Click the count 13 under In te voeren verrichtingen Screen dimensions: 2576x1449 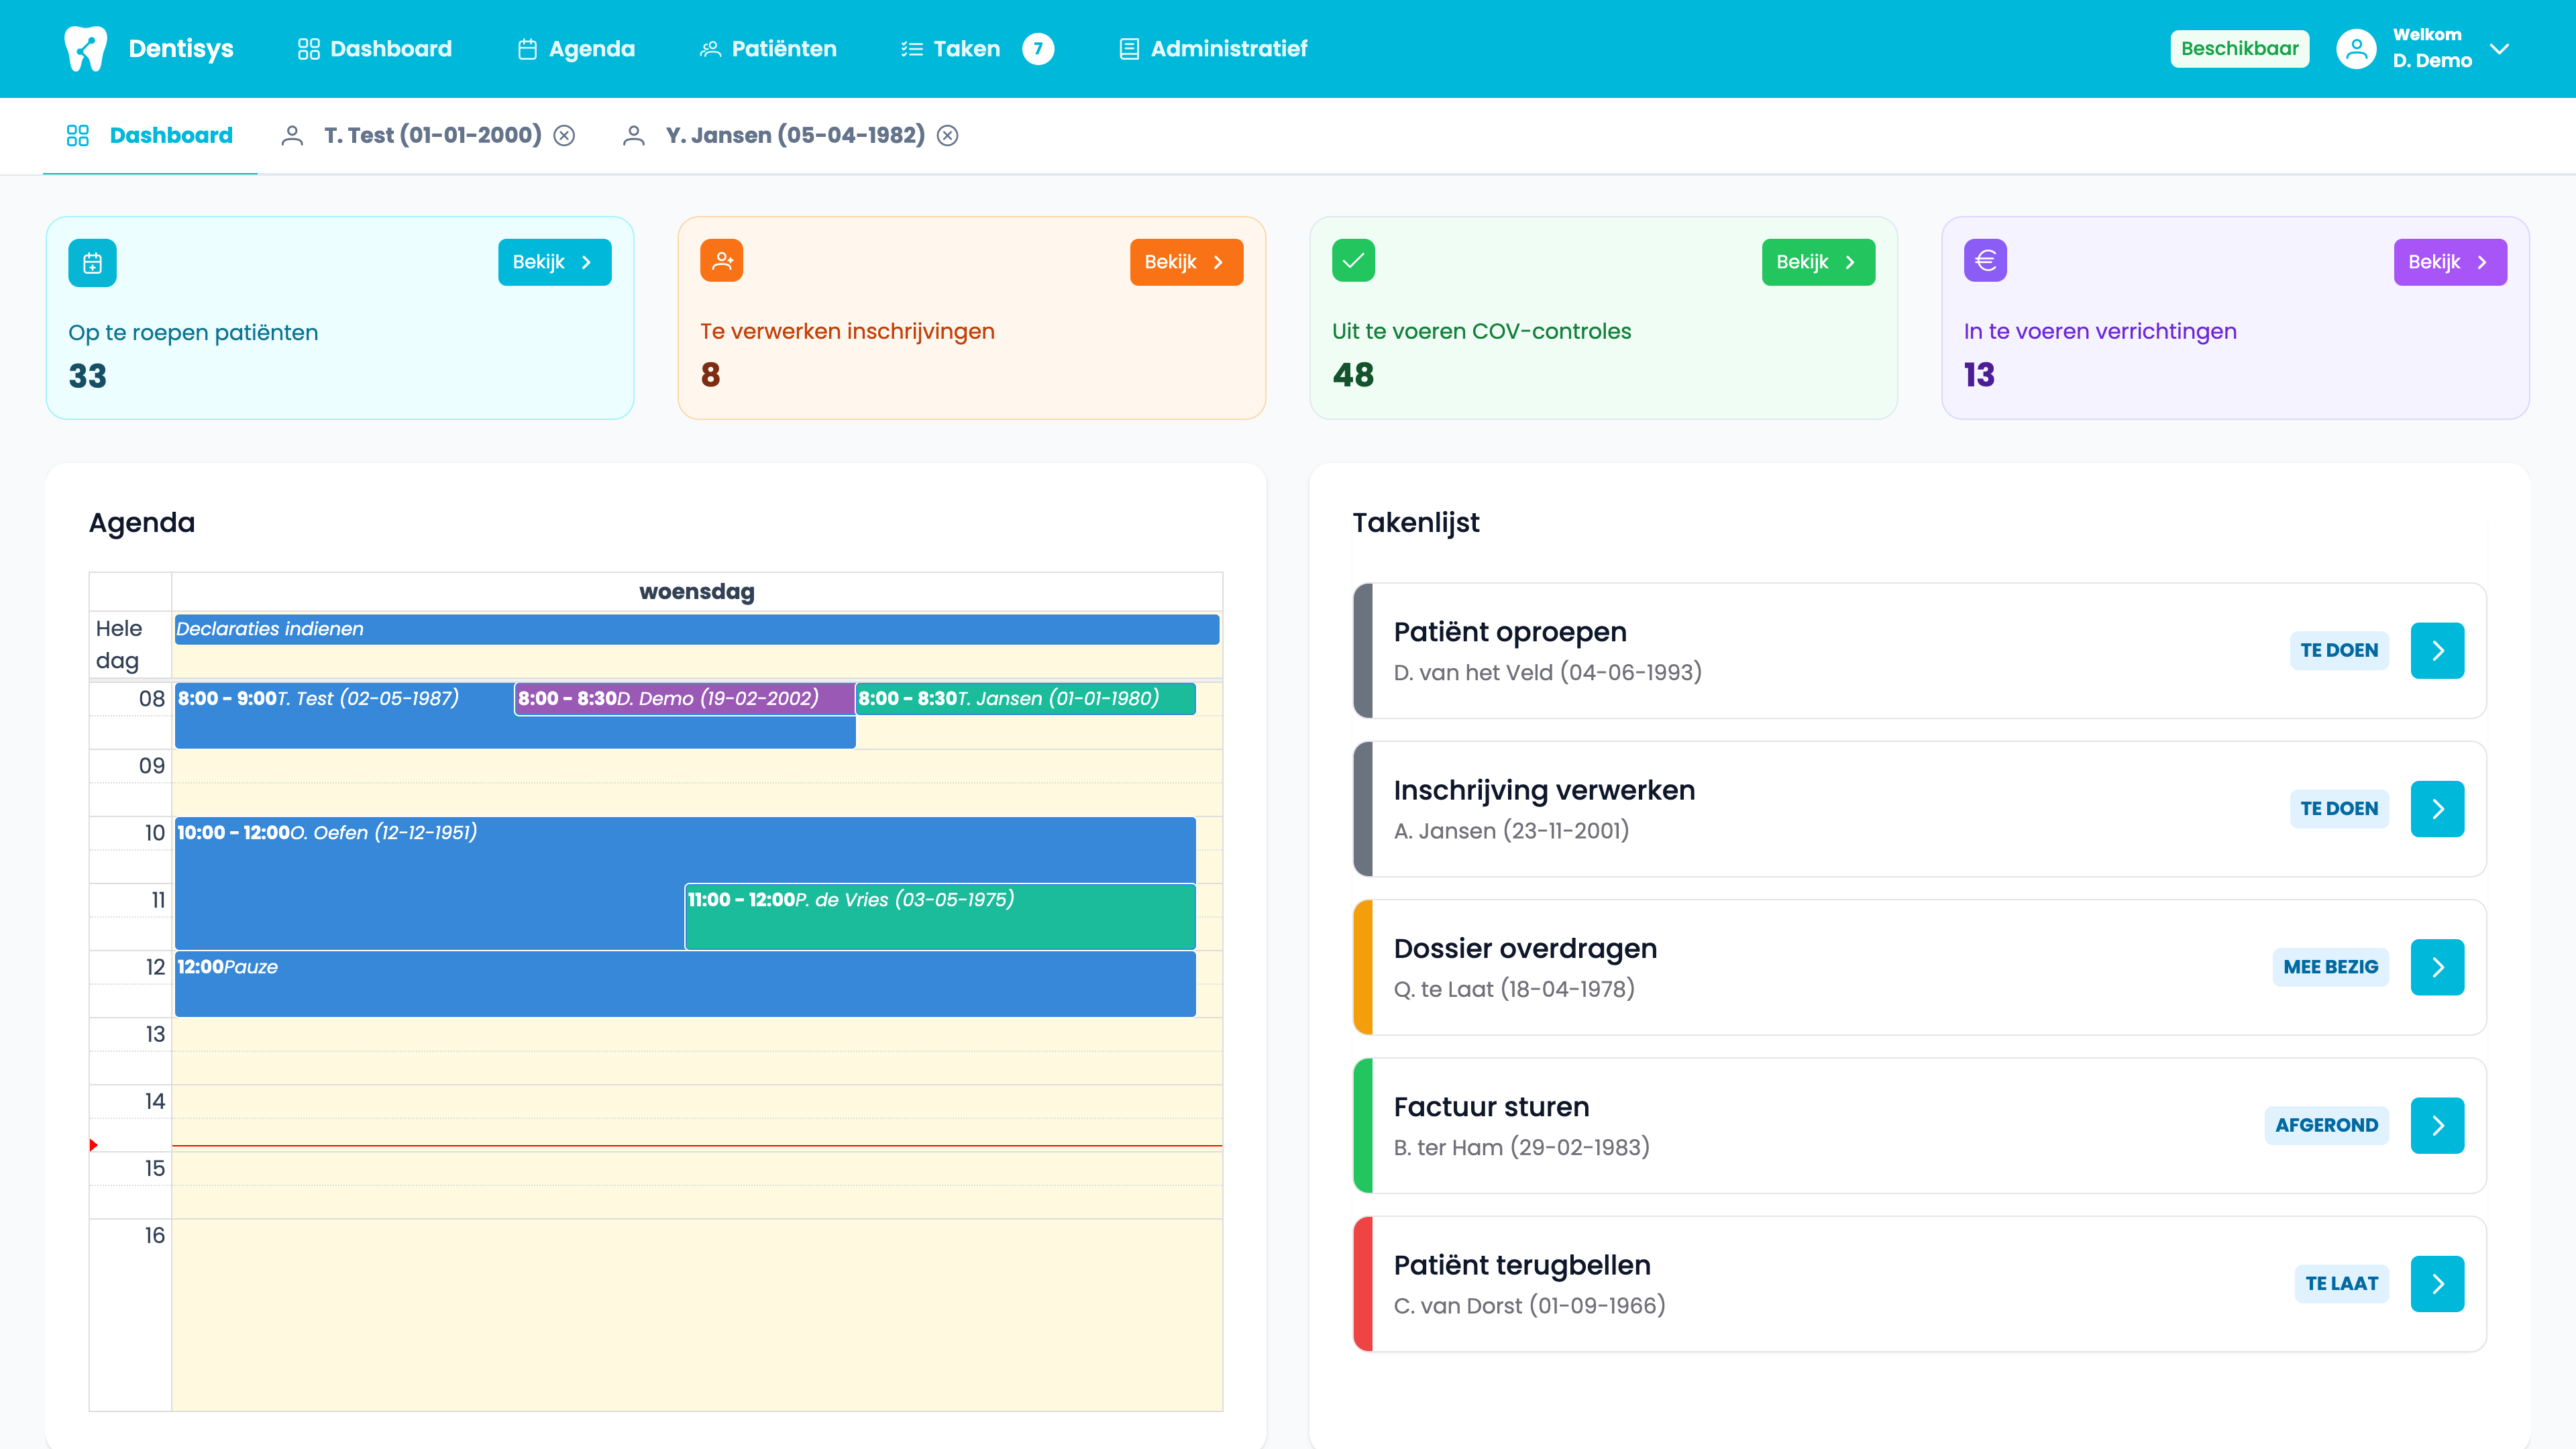(x=1979, y=375)
